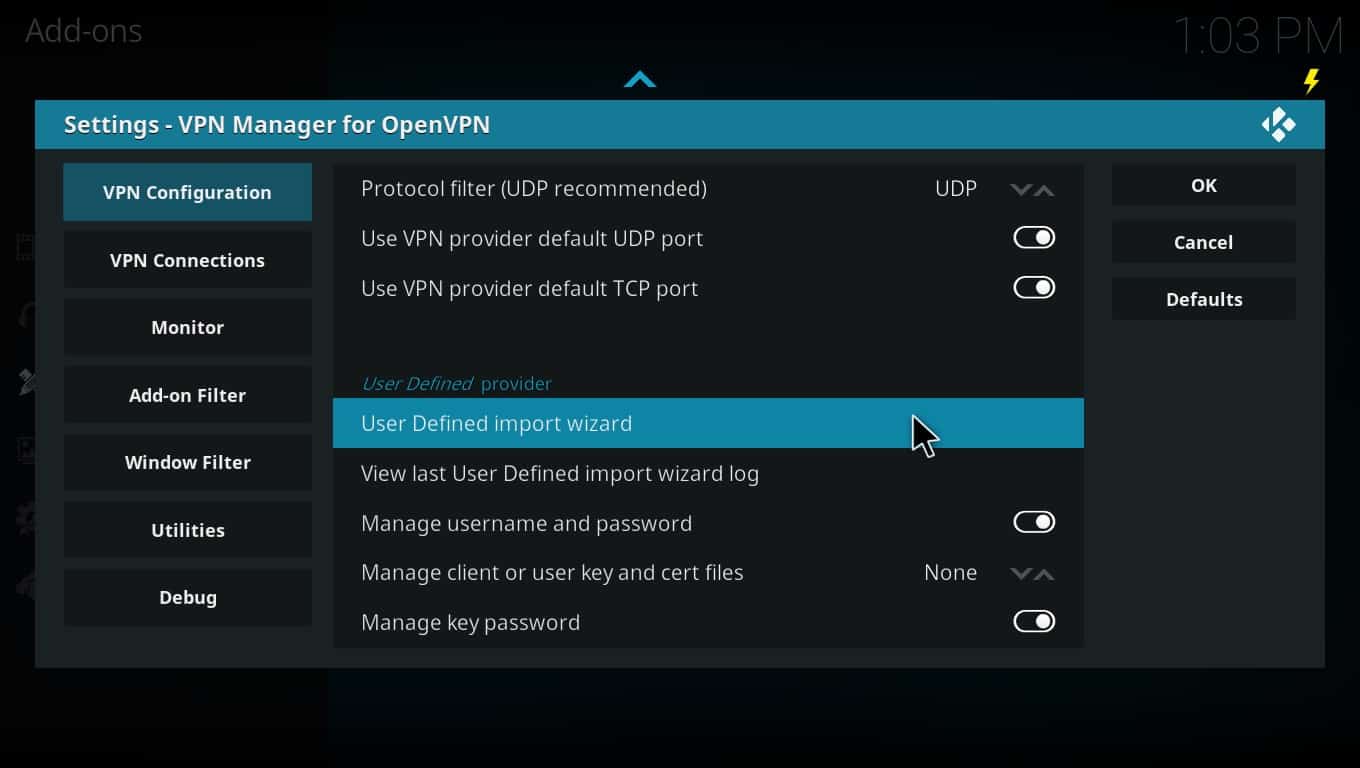Viewport: 1360px width, 768px height.
Task: Click the Kodi logo in the title bar
Action: (1278, 125)
